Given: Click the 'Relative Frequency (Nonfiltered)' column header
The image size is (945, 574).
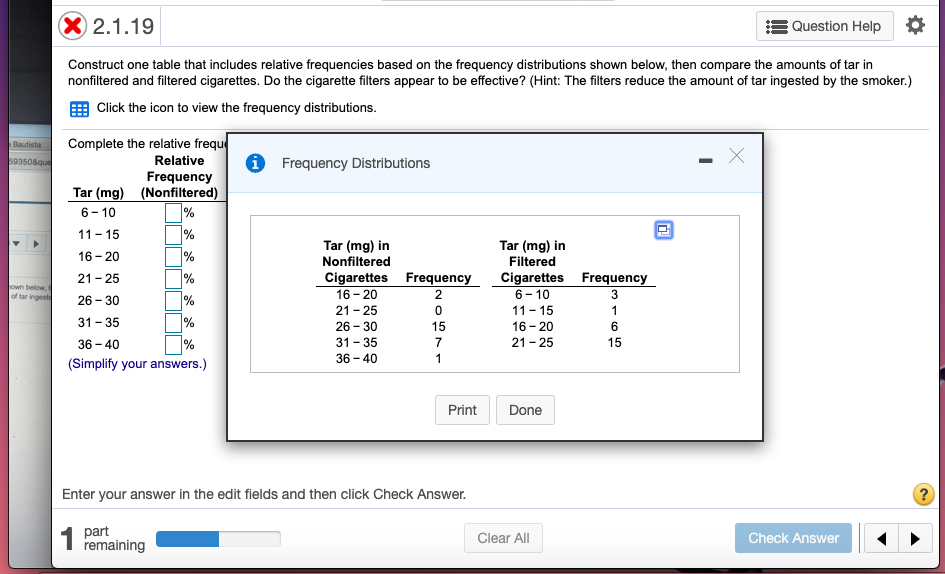Looking at the screenshot, I should pos(179,177).
